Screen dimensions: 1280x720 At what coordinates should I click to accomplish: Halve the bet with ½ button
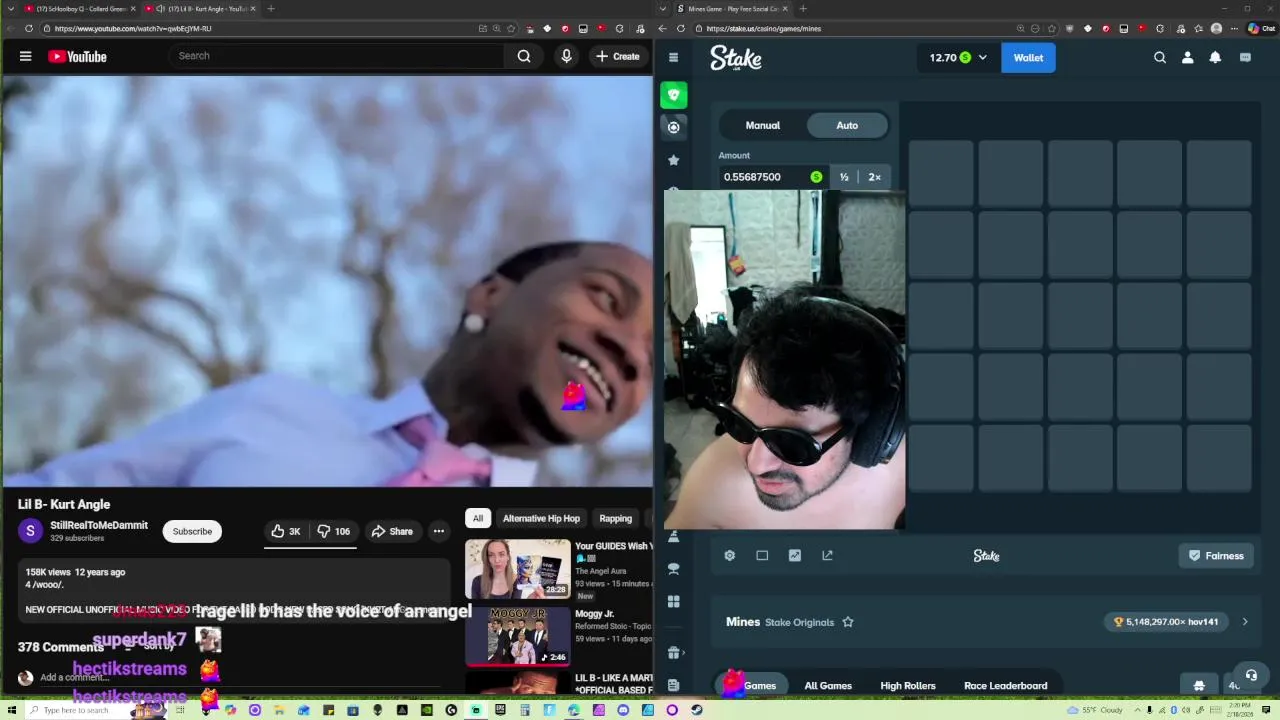point(844,177)
